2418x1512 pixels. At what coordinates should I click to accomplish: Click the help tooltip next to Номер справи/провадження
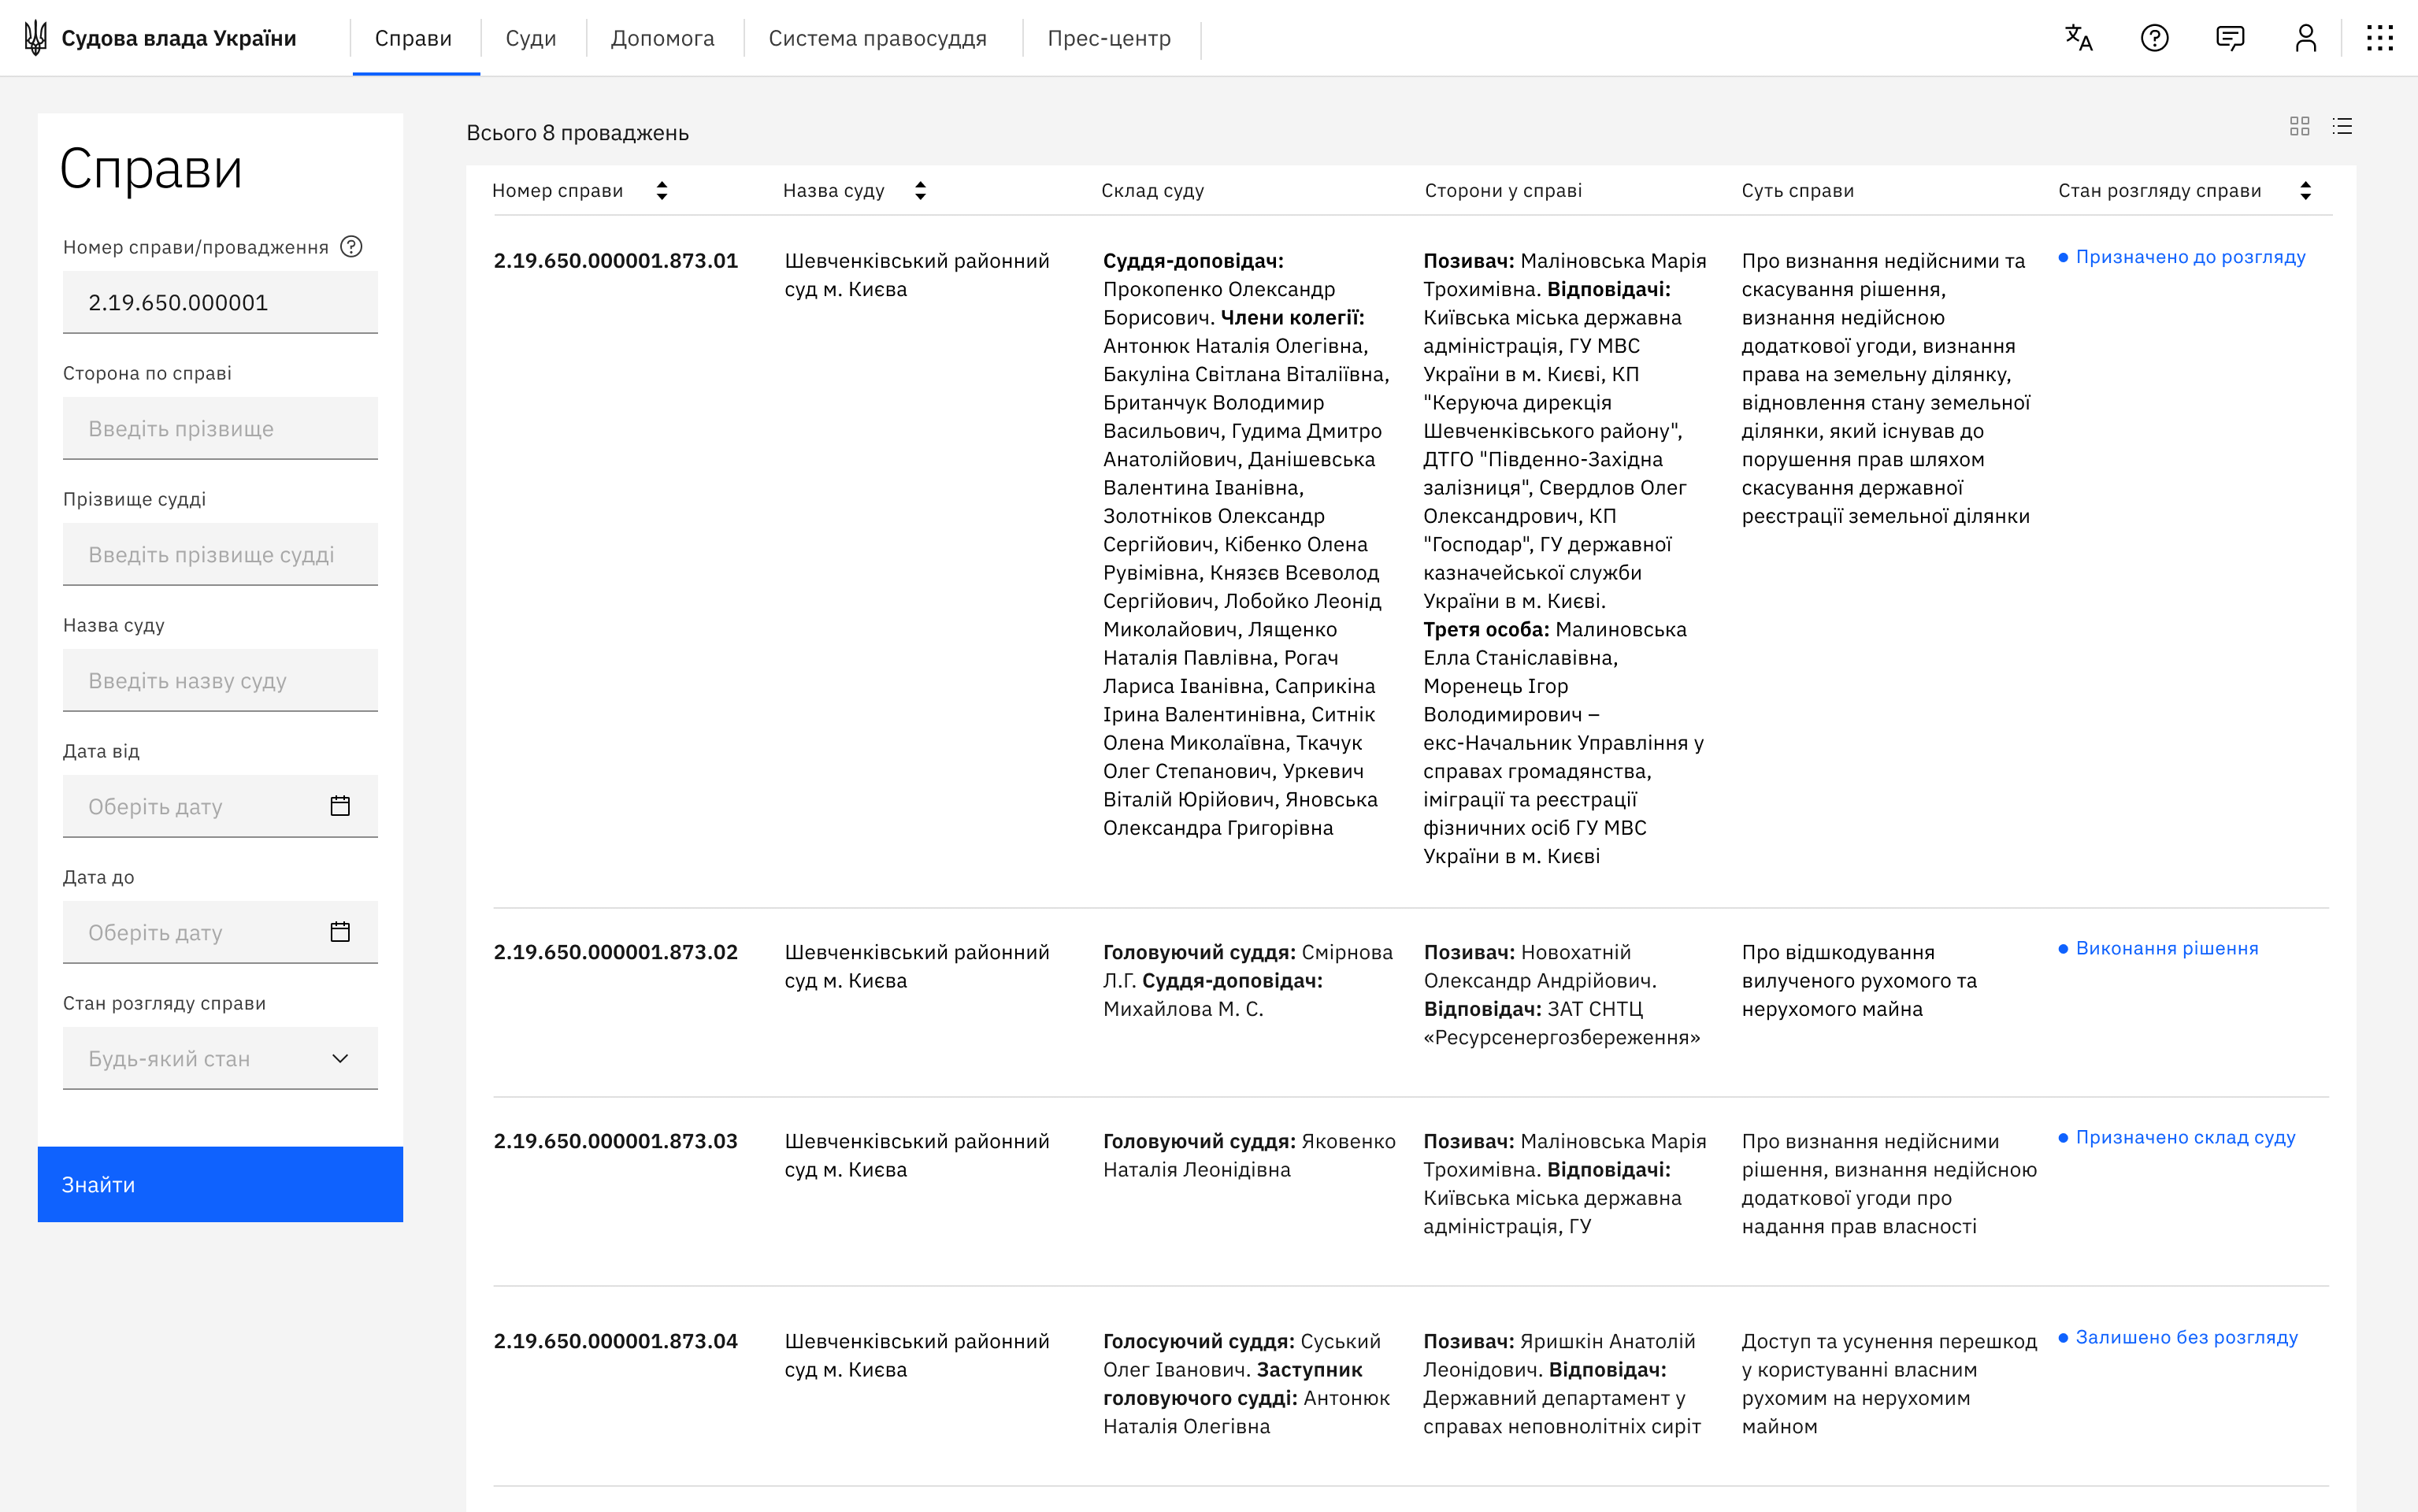351,247
